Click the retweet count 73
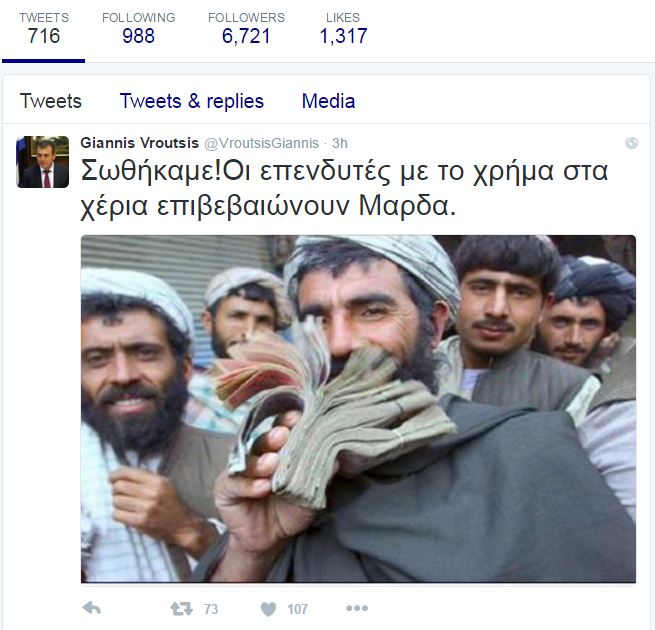This screenshot has width=655, height=630. (211, 609)
